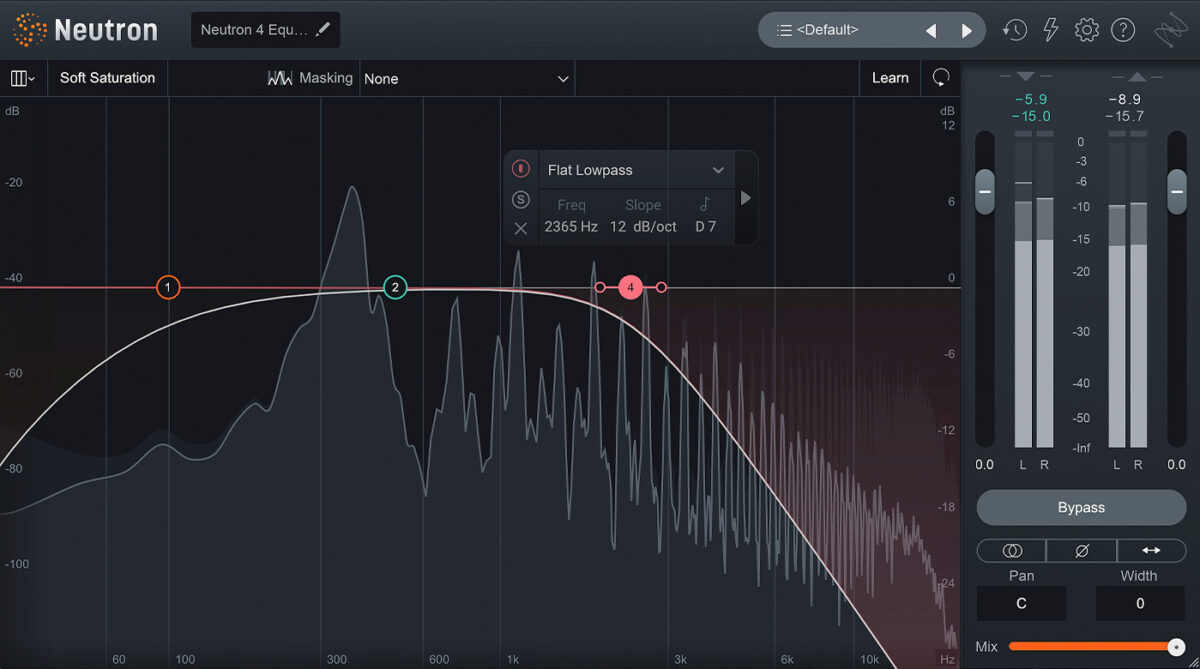Toggle the stereo Pan mode button
The width and height of the screenshot is (1200, 669).
(1010, 550)
